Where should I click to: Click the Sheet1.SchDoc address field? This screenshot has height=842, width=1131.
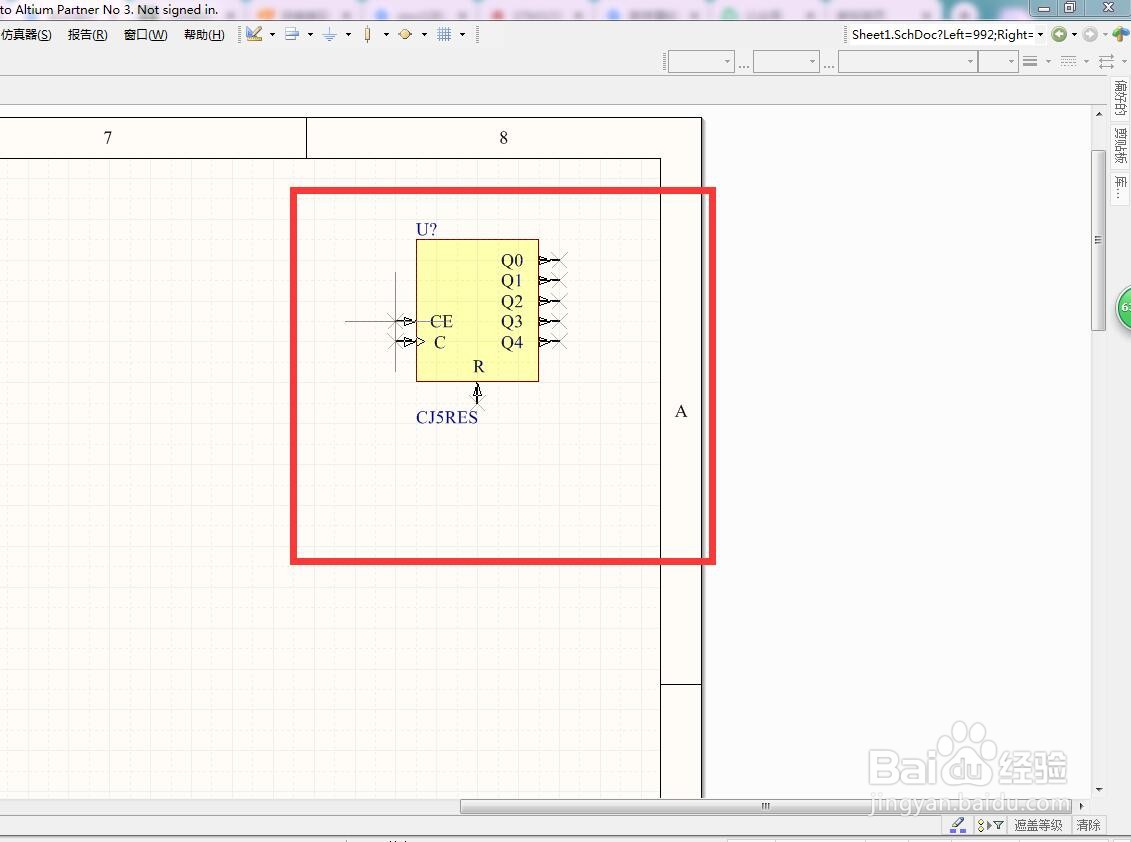coord(941,35)
